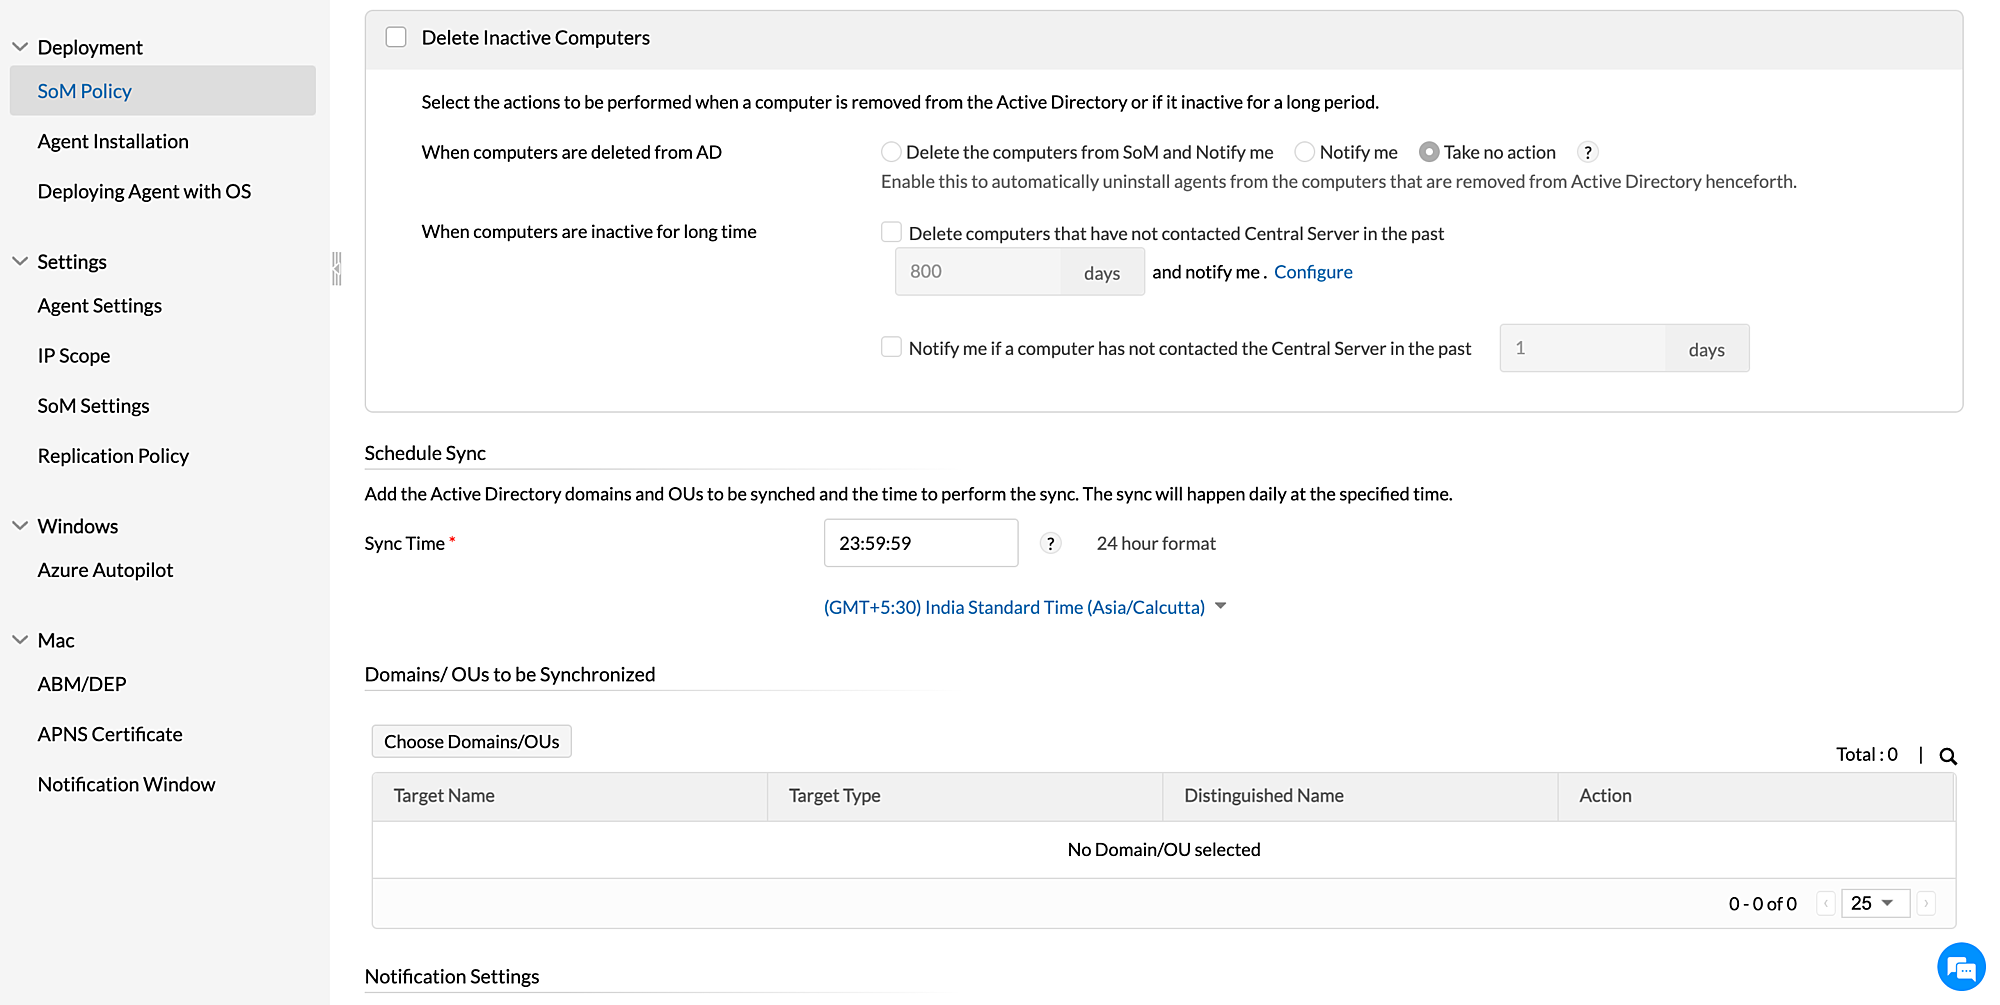Open ABM/DEP page
This screenshot has height=1005, width=2000.
(x=82, y=684)
